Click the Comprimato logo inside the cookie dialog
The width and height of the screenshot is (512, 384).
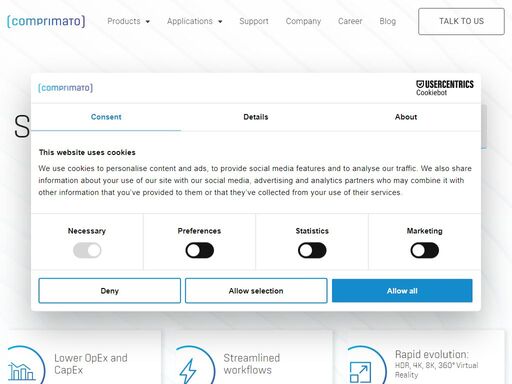pyautogui.click(x=65, y=88)
